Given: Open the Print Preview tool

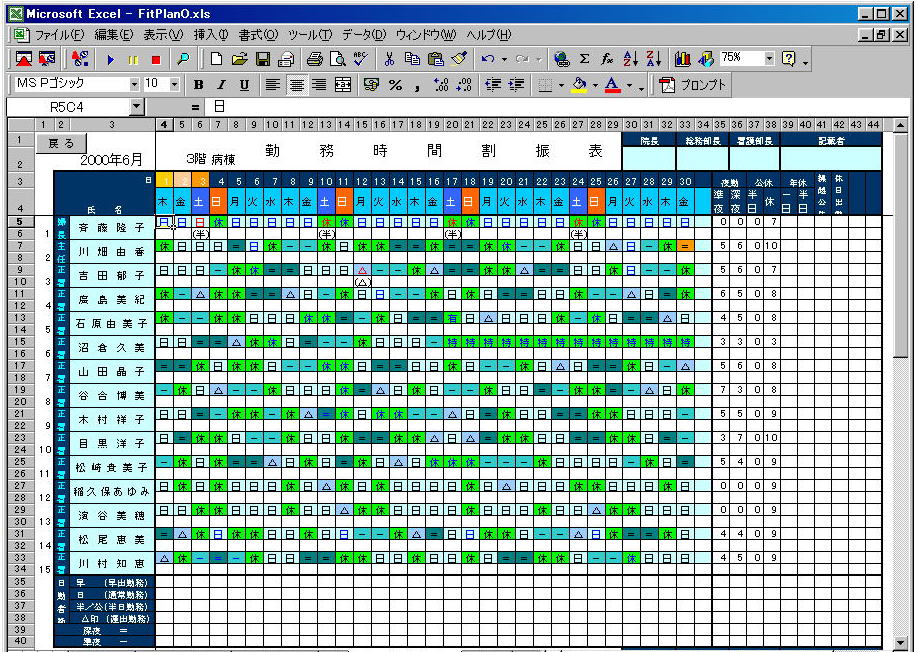Looking at the screenshot, I should pos(338,60).
